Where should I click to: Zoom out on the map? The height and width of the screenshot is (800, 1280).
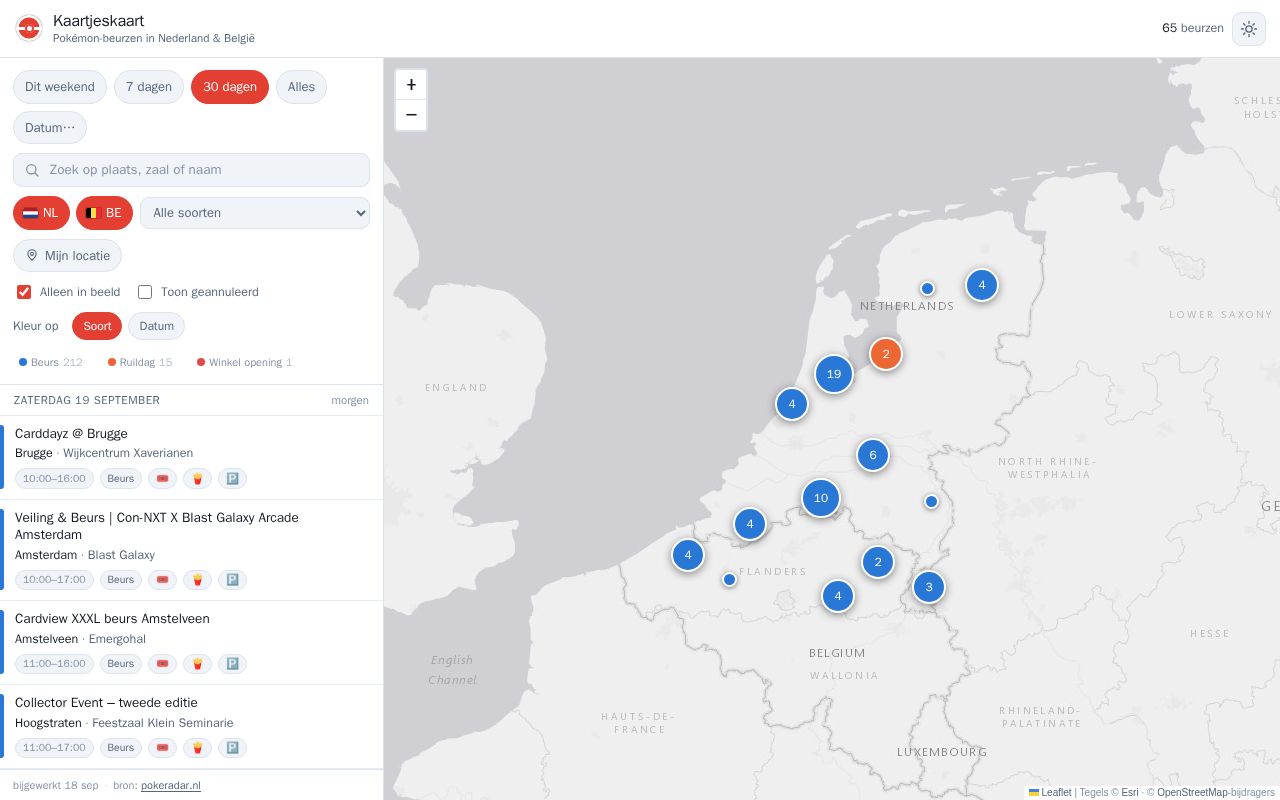click(x=411, y=115)
